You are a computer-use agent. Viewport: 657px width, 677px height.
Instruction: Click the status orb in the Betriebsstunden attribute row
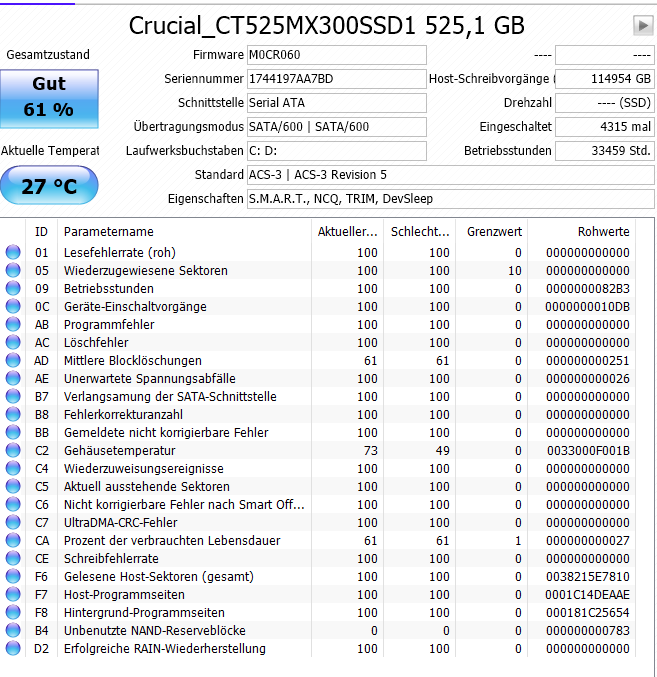click(13, 288)
